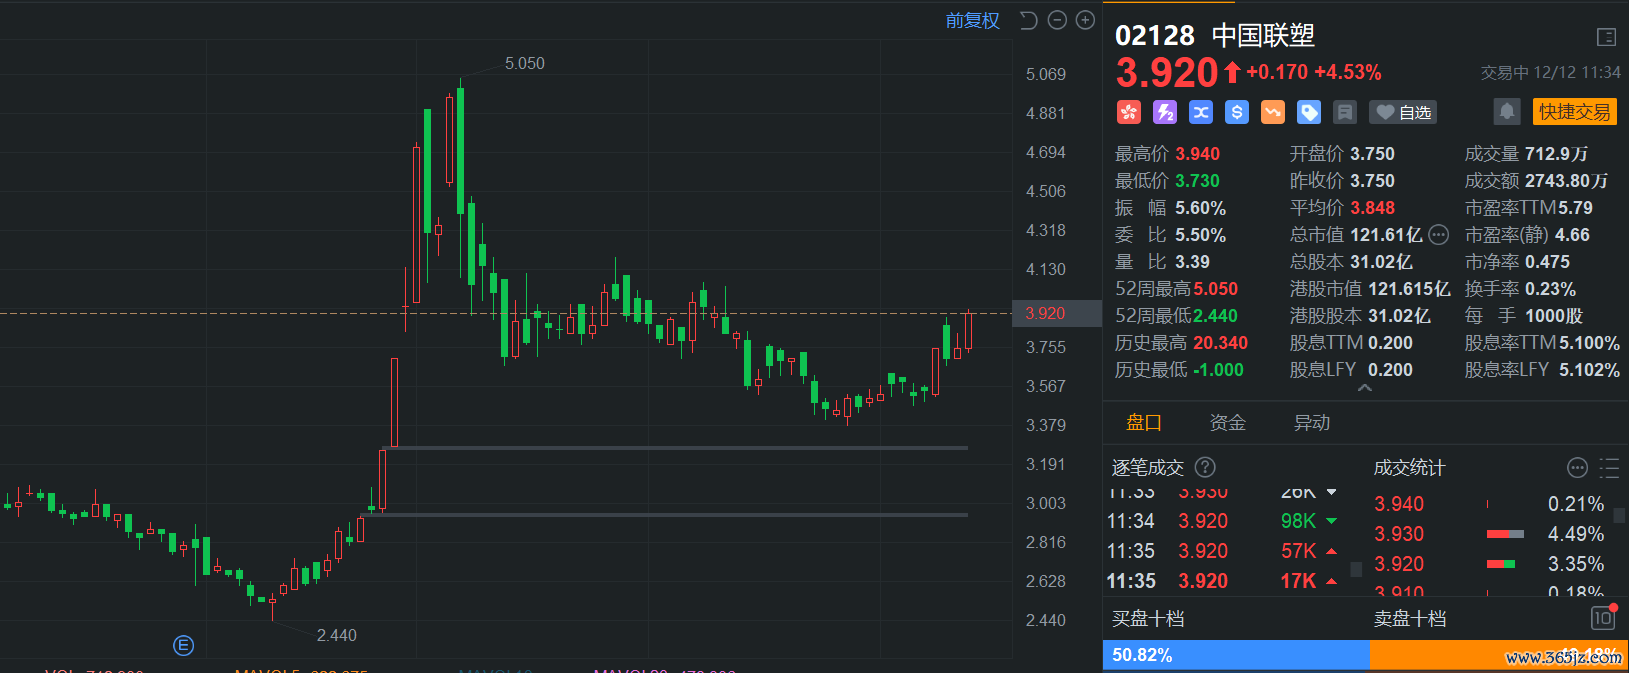Screen dimensions: 1629x673
Task: Open 成交统计 more options ellipsis icon
Action: tap(1577, 468)
